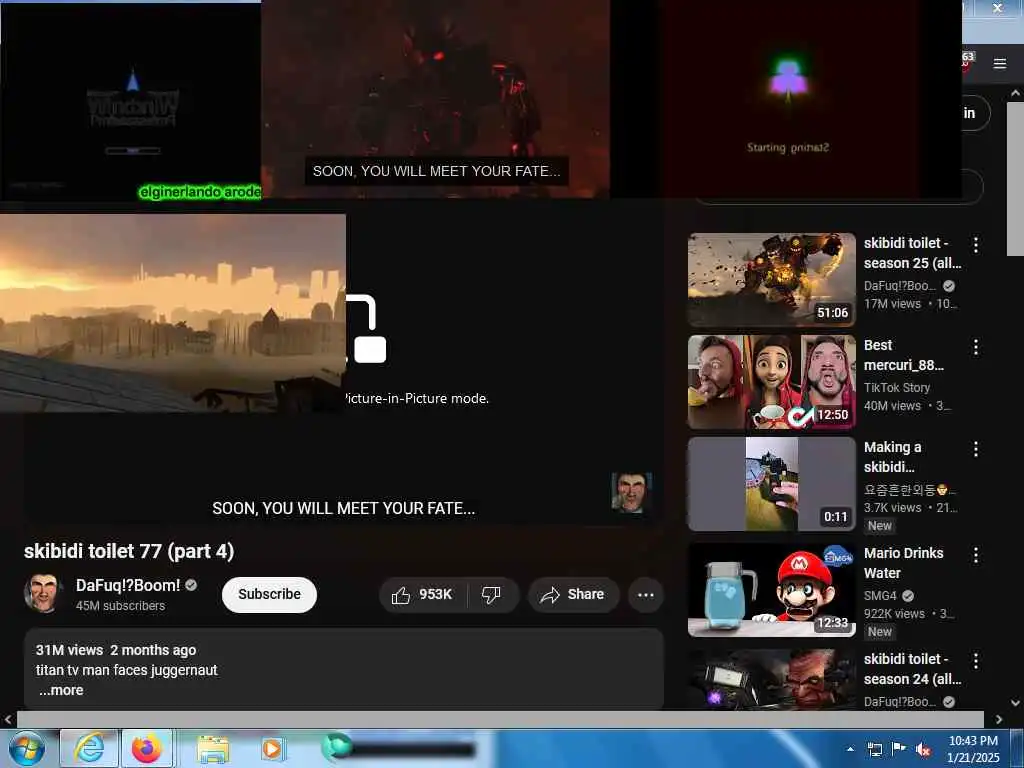The width and height of the screenshot is (1024, 768).
Task: Open Windows Explorer folder on the taskbar
Action: coord(213,749)
